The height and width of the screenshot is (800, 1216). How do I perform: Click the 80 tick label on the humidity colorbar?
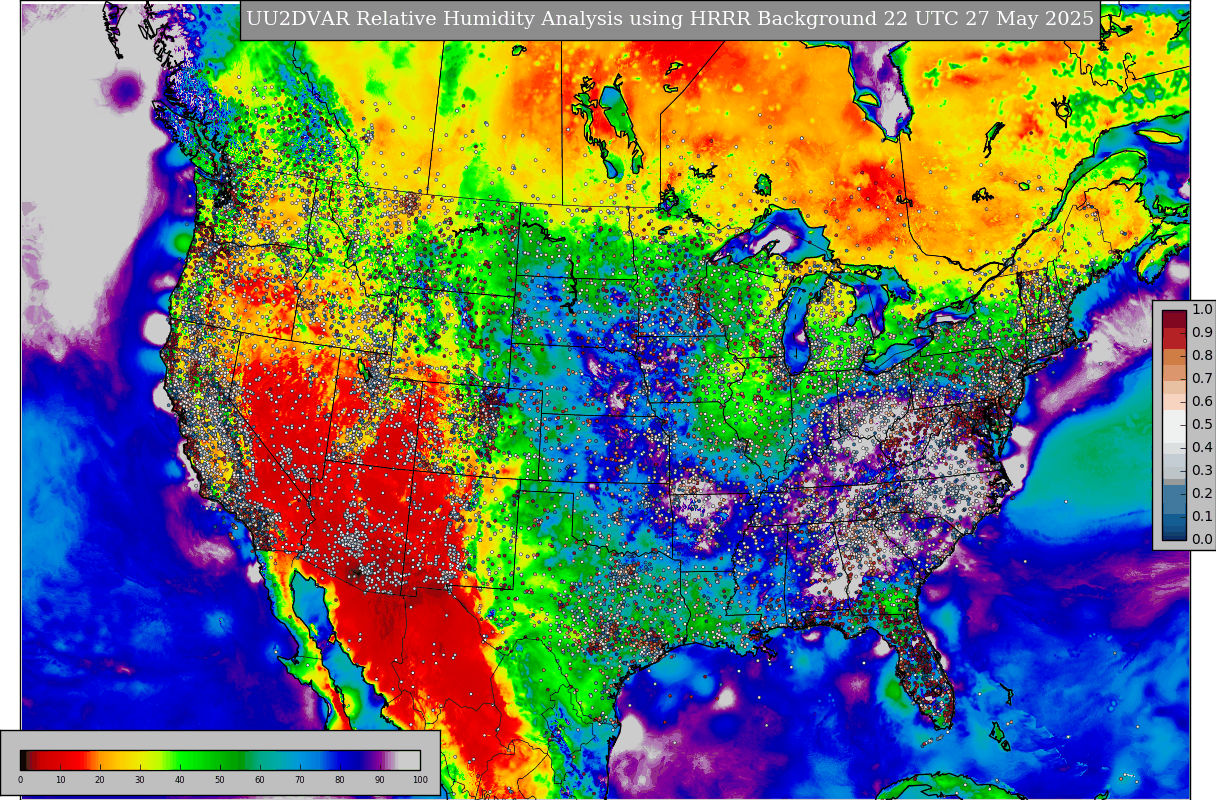pos(340,780)
